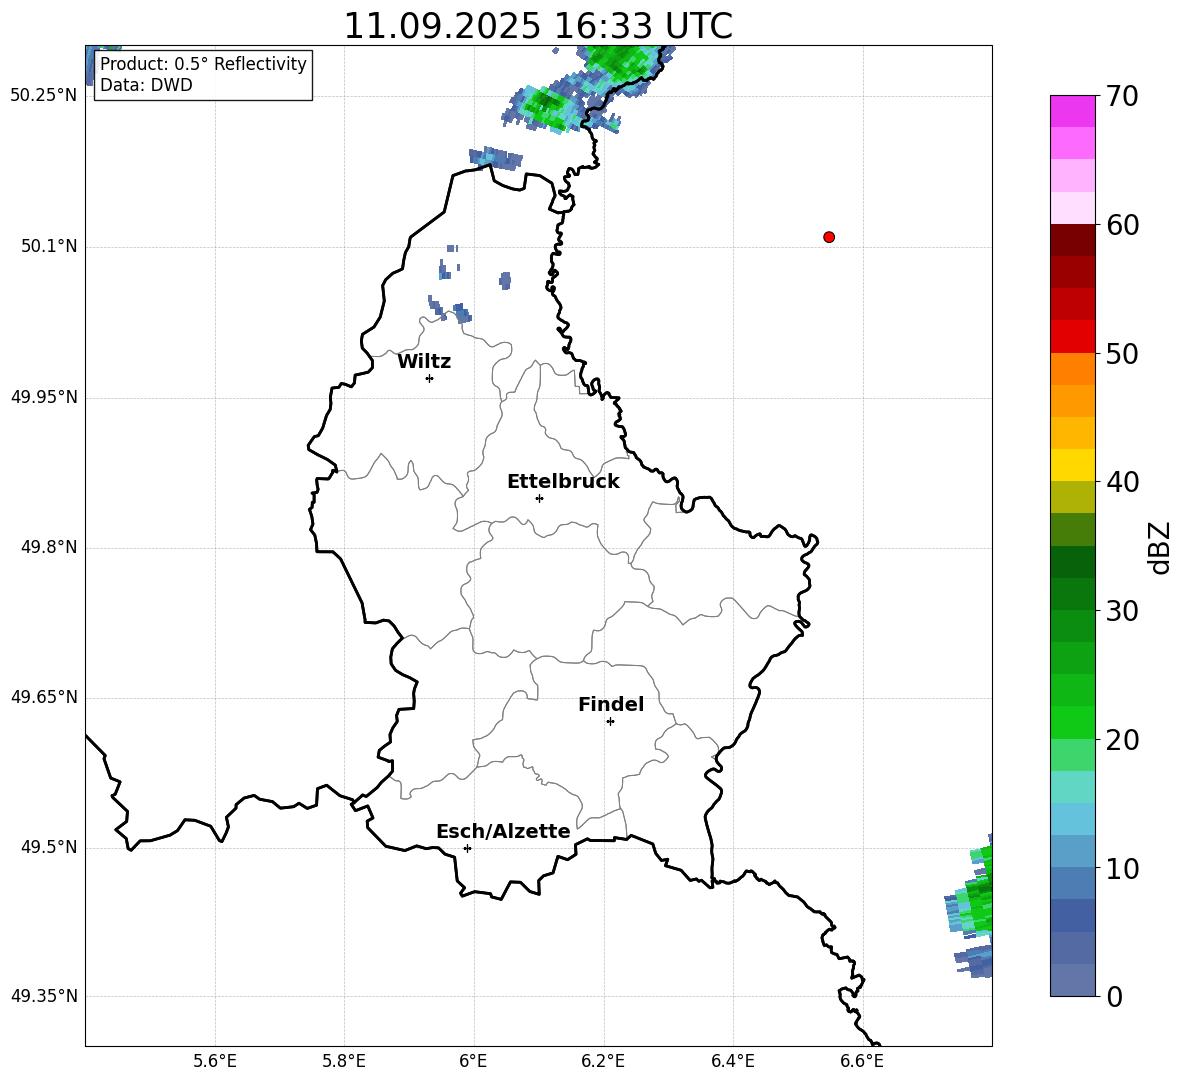Image resolution: width=1184 pixels, height=1081 pixels.
Task: Click the 49.65°N latitude label
Action: [x=44, y=697]
